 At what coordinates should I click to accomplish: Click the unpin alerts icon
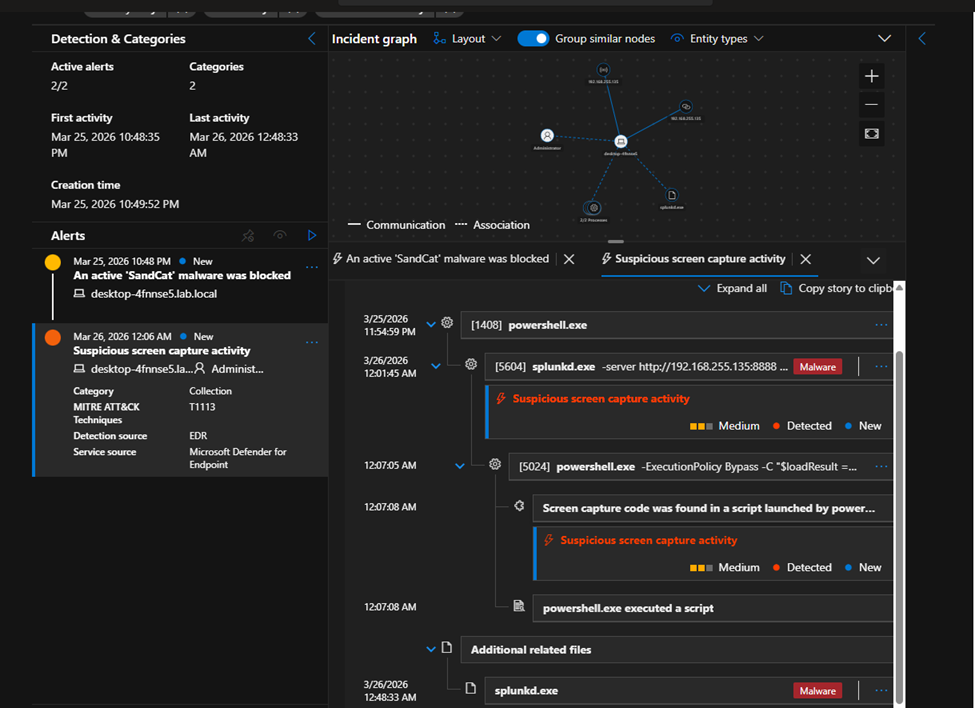click(x=248, y=236)
